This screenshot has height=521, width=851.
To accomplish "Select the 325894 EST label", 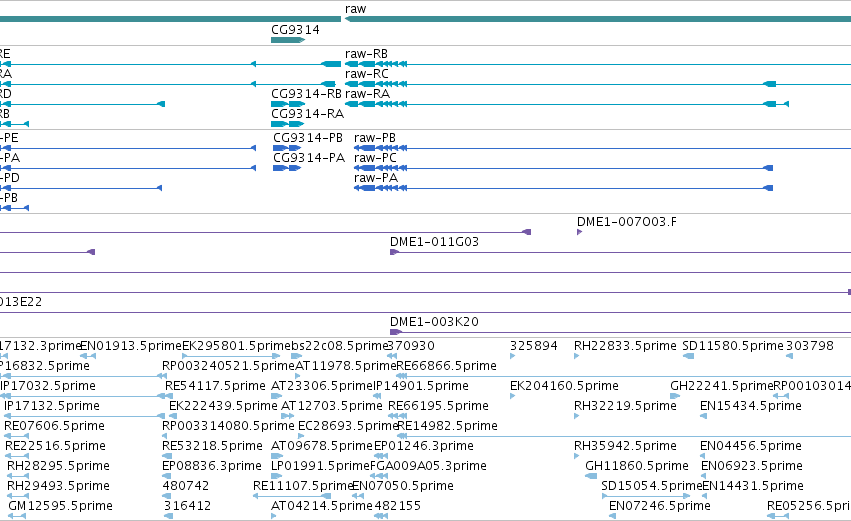I will tap(534, 346).
